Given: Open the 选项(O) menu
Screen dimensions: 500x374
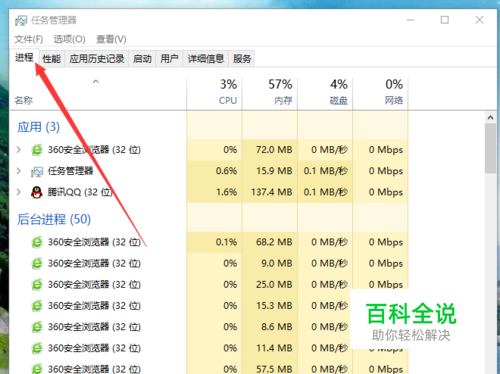Looking at the screenshot, I should coord(69,39).
